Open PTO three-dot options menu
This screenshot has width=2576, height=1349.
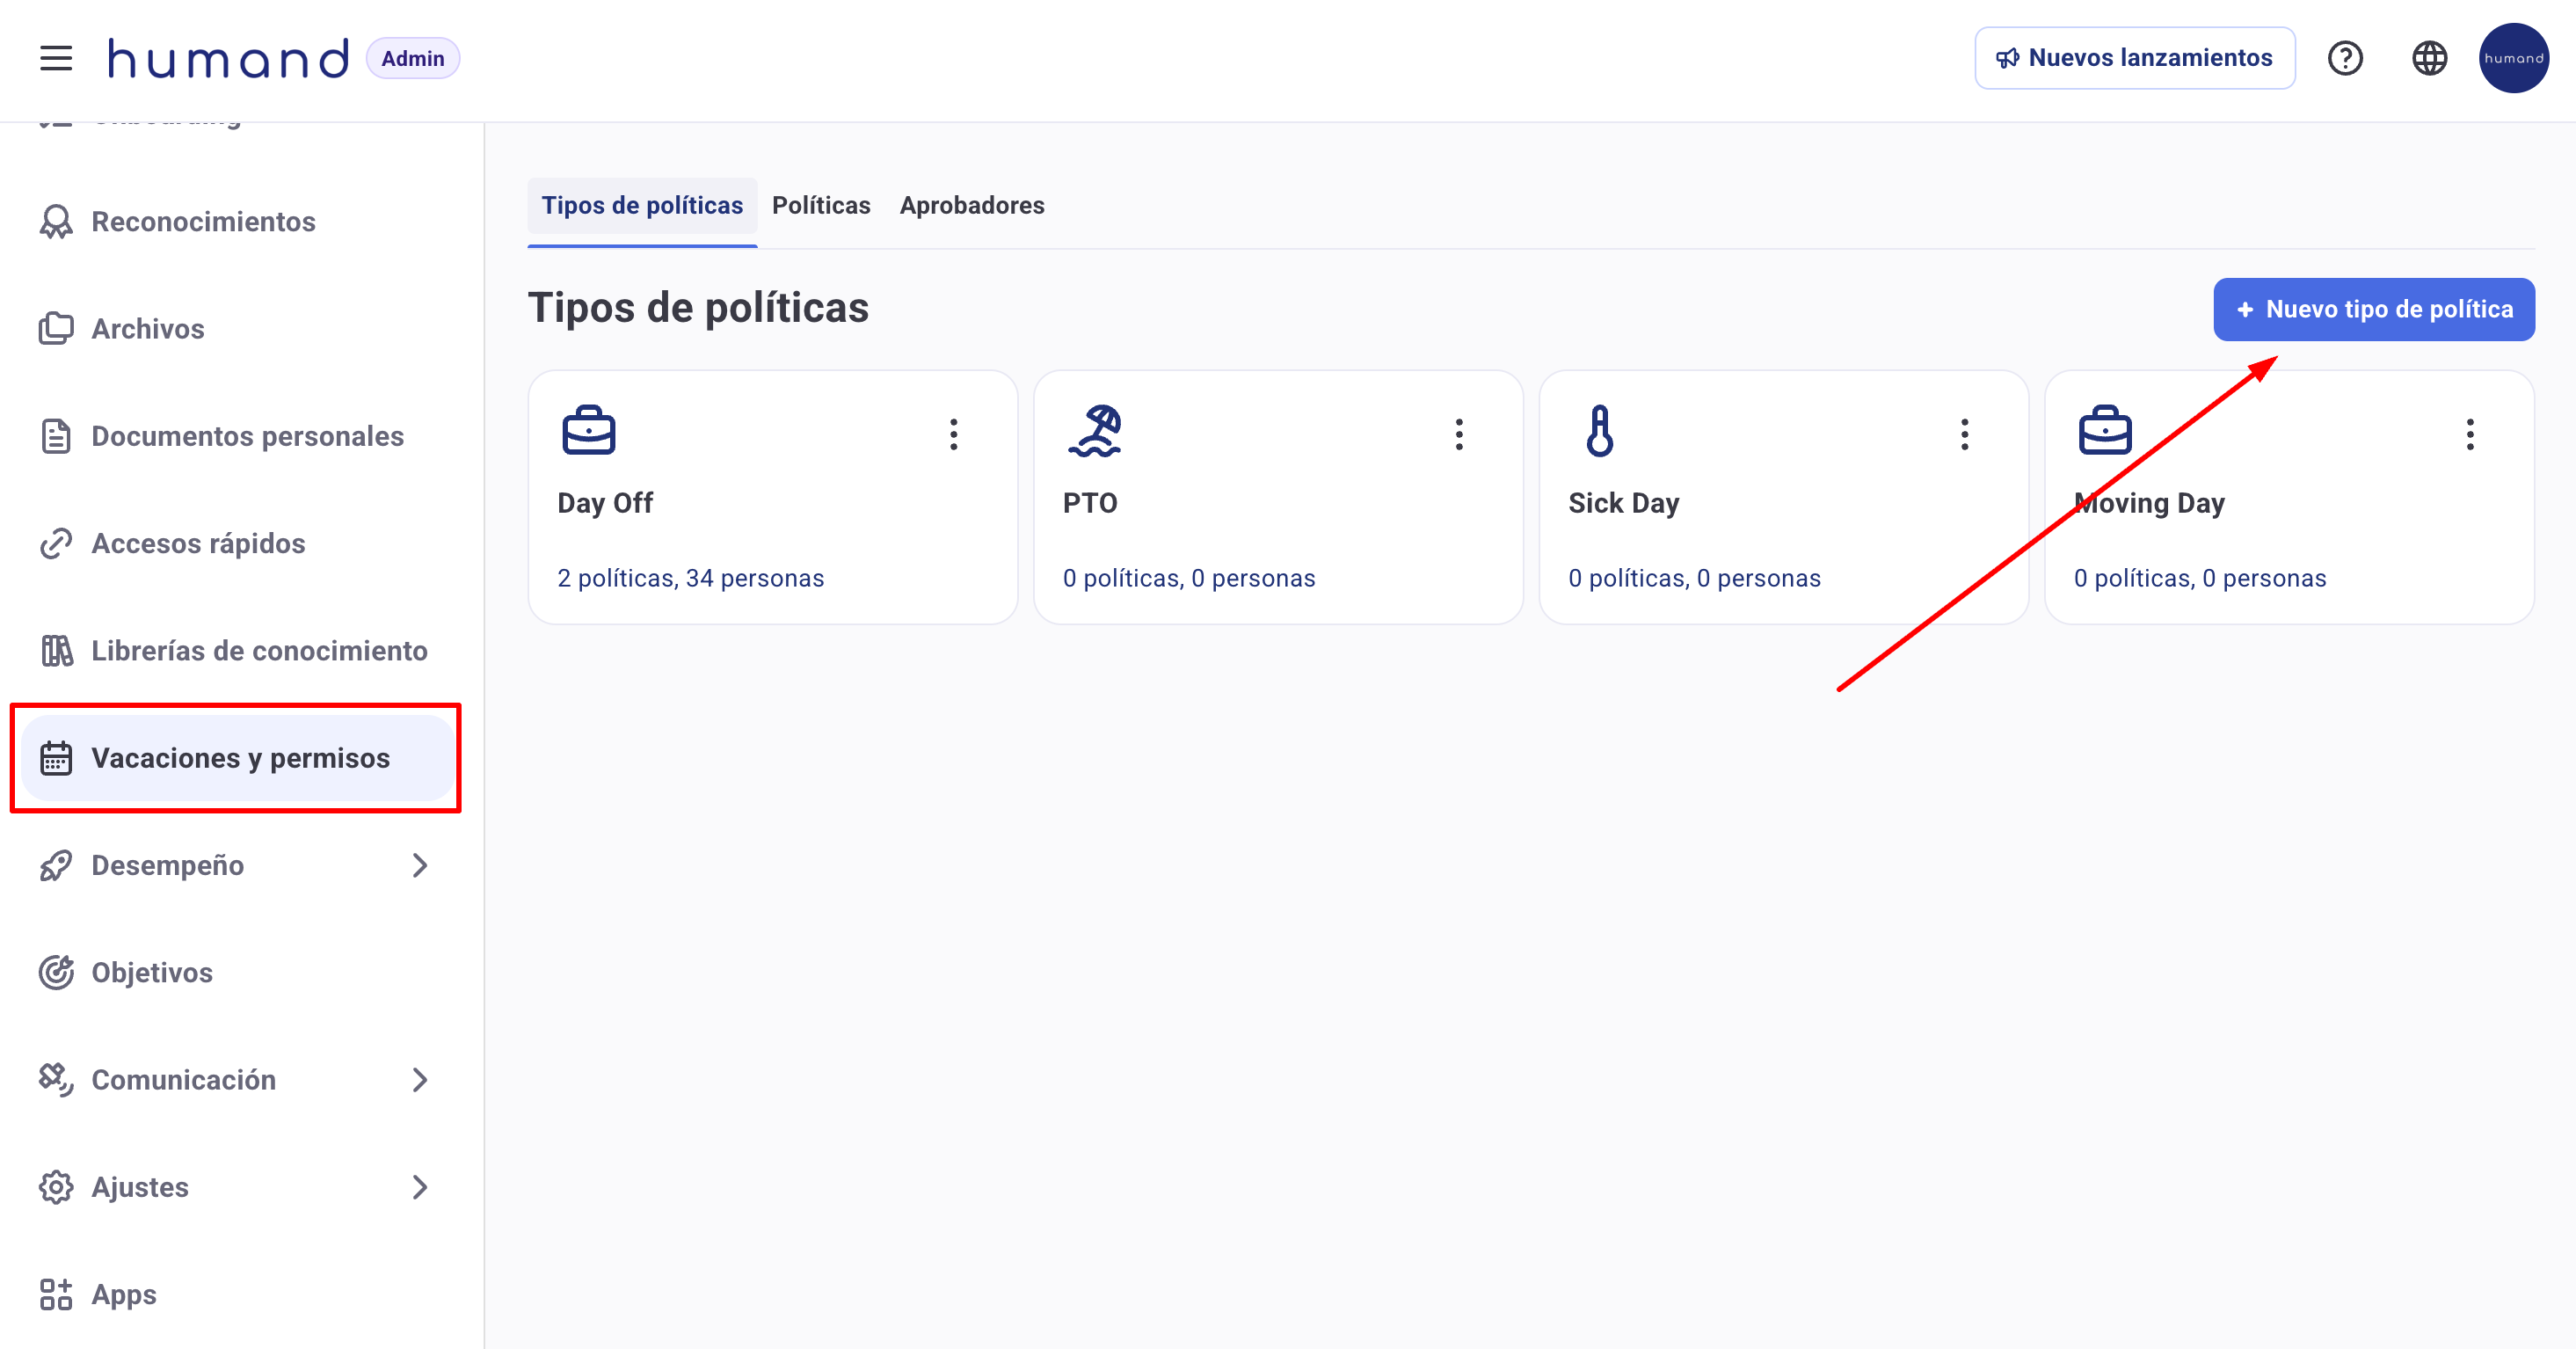click(1459, 434)
